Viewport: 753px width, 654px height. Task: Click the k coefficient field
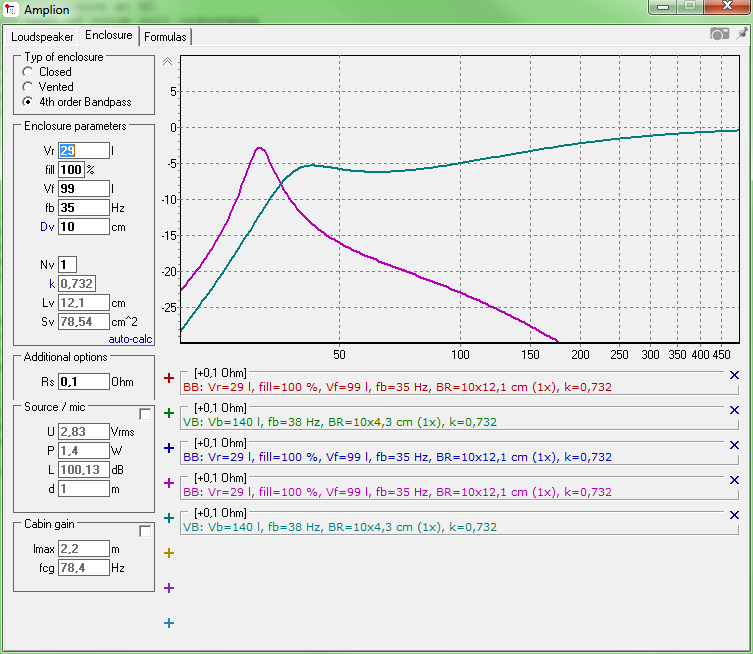pyautogui.click(x=77, y=284)
